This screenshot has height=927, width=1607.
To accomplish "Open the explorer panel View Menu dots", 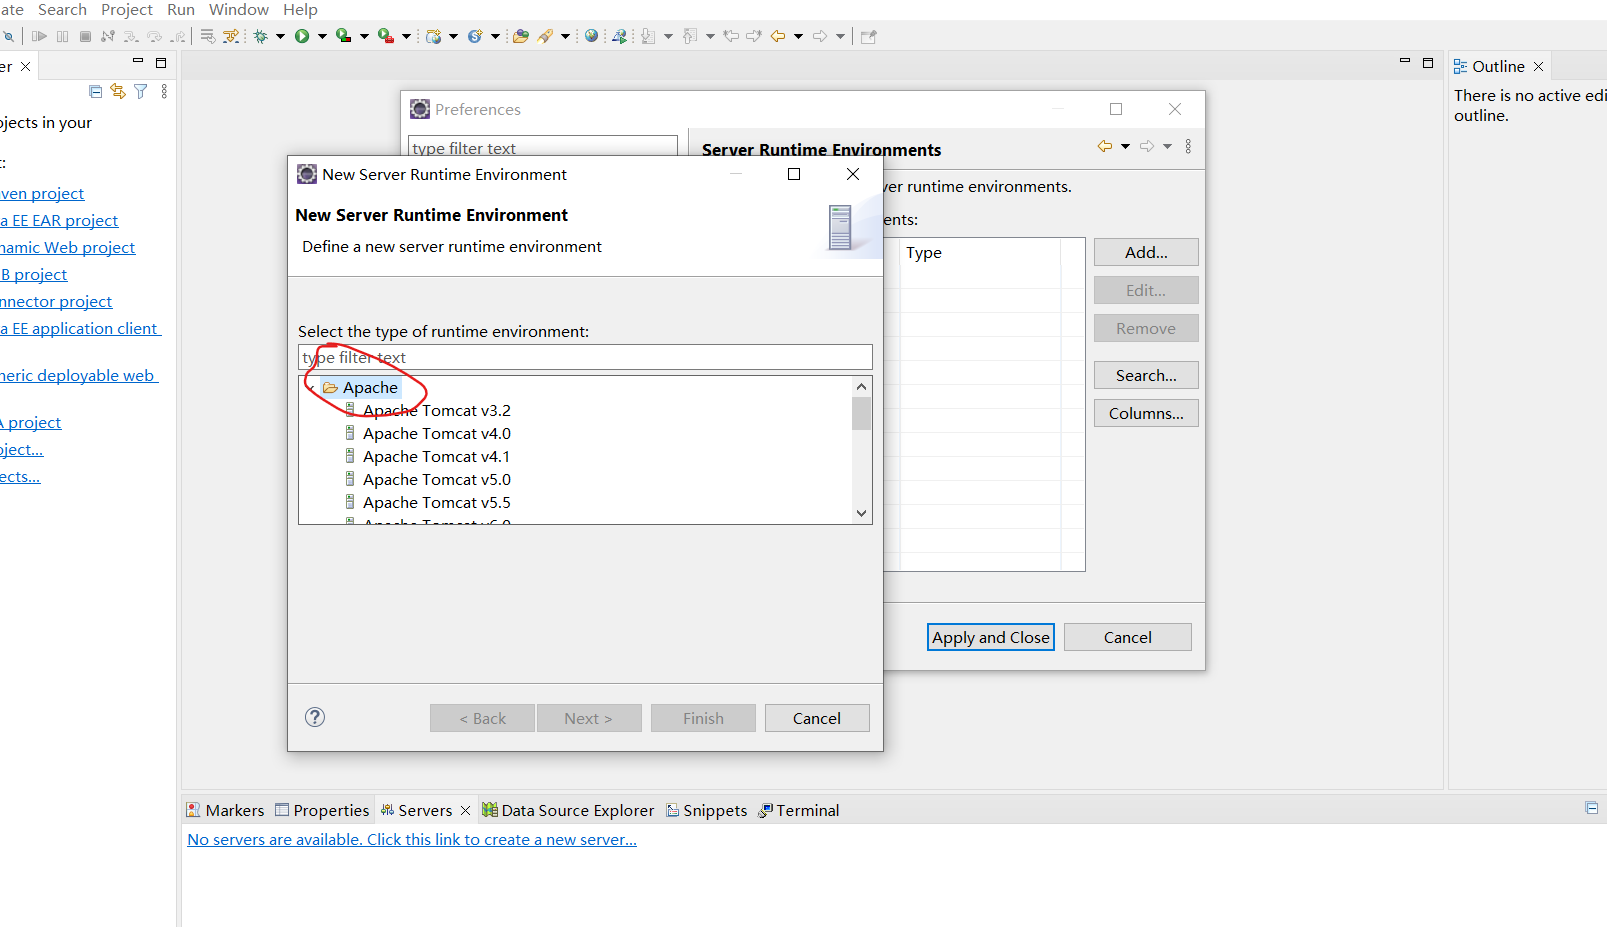I will (164, 91).
